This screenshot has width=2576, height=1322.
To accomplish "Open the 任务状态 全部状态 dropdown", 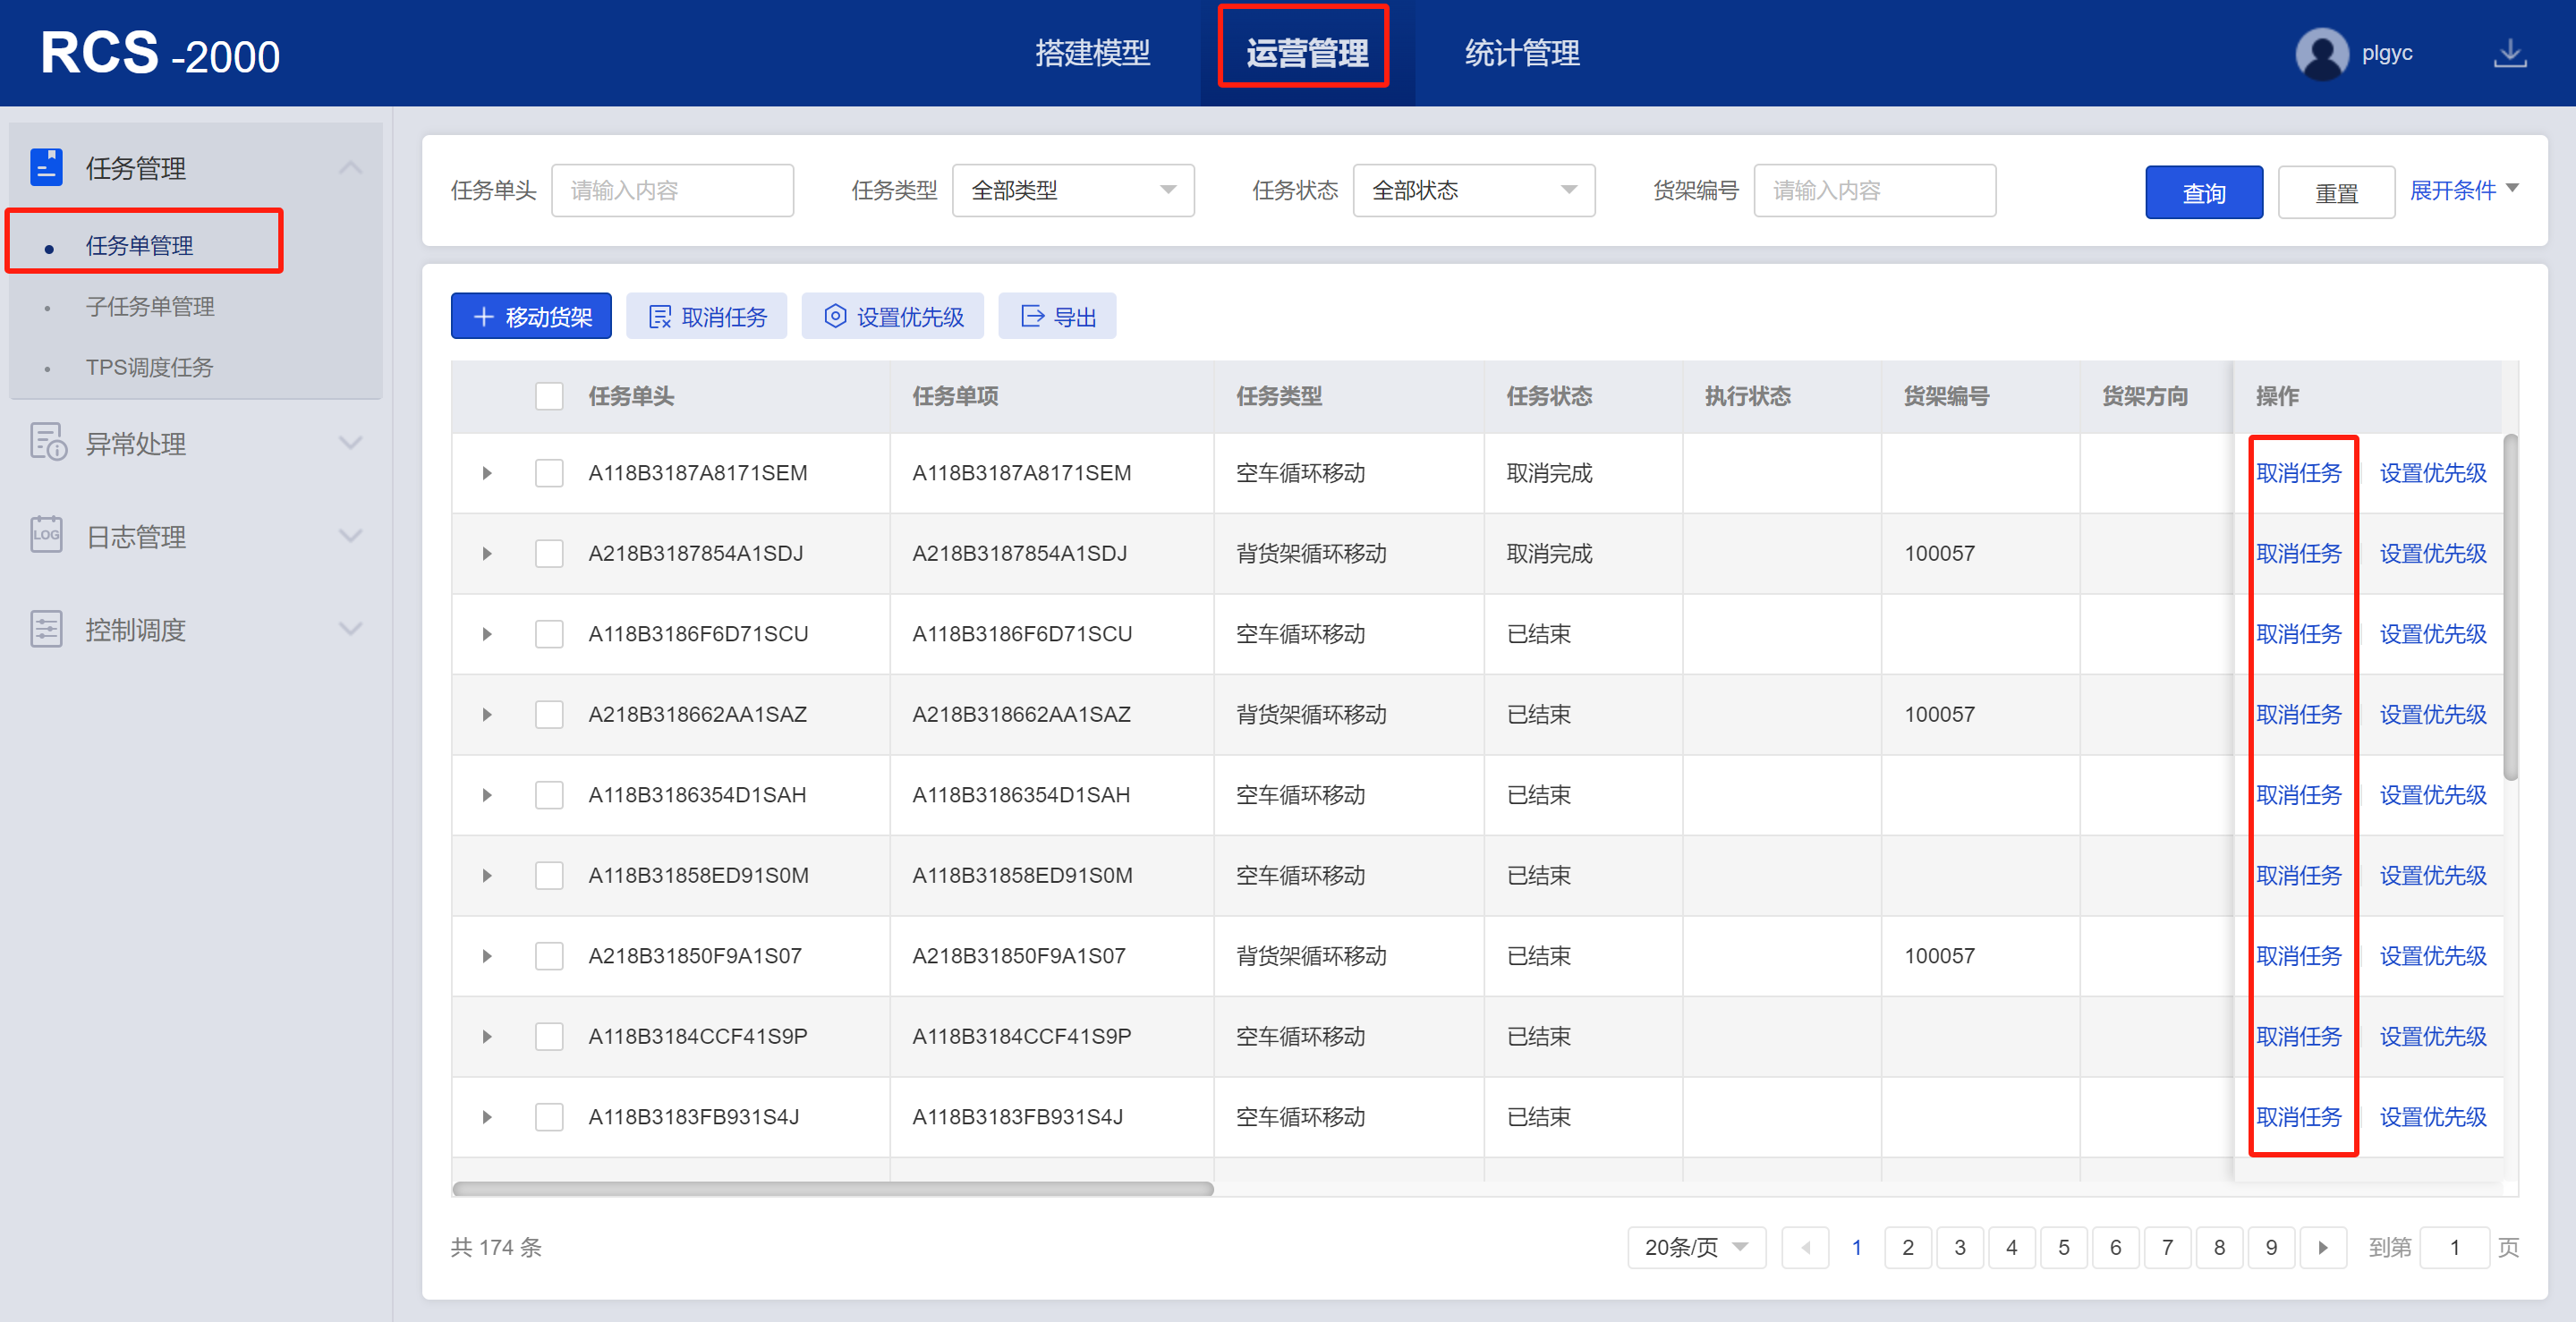I will pyautogui.click(x=1473, y=190).
